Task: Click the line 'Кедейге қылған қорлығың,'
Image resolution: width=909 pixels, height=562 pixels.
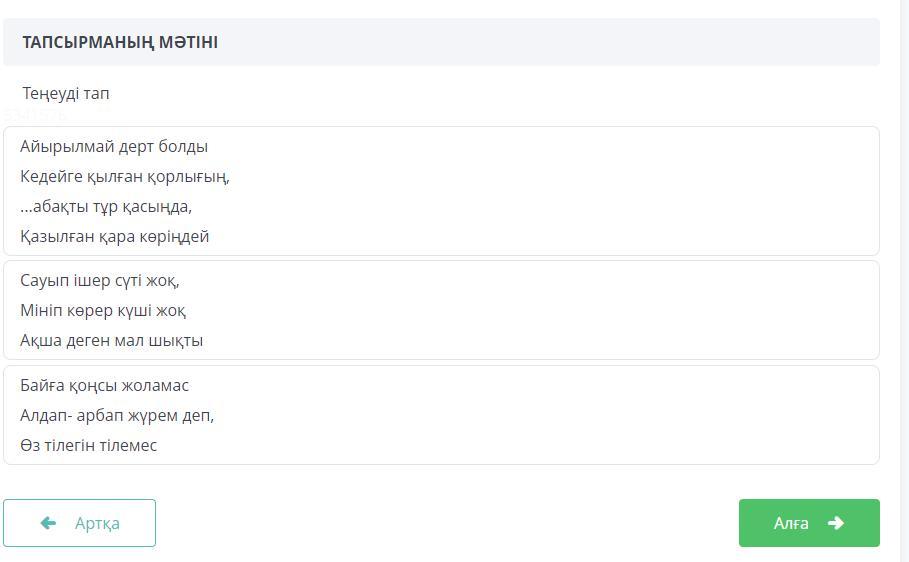Action: coord(125,176)
